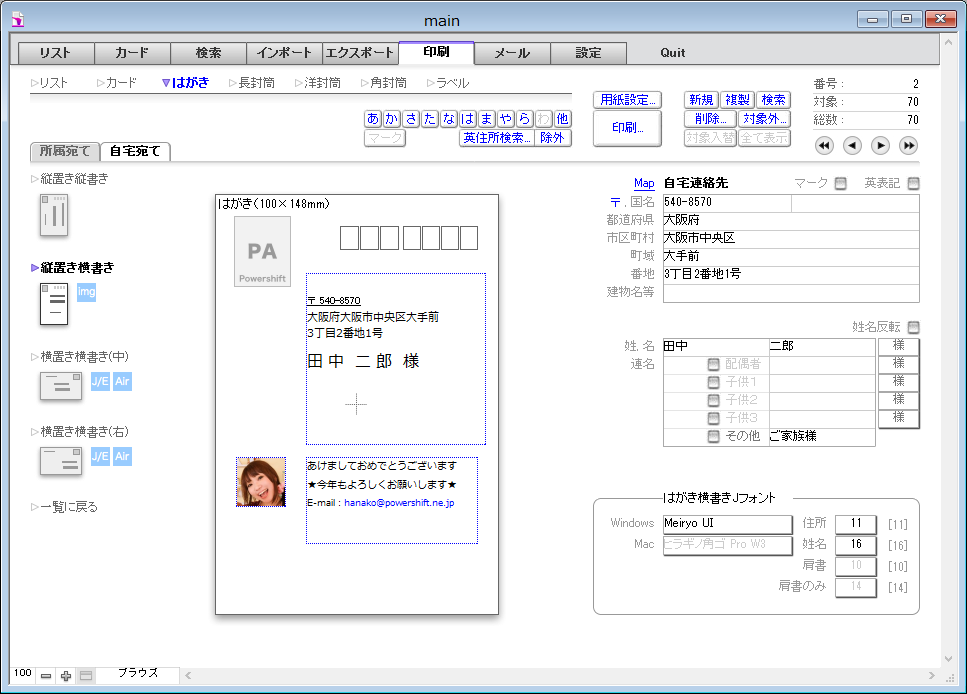Screen dimensions: 967x694
Task: Check the 姓名反転 checkbox
Action: tap(912, 327)
